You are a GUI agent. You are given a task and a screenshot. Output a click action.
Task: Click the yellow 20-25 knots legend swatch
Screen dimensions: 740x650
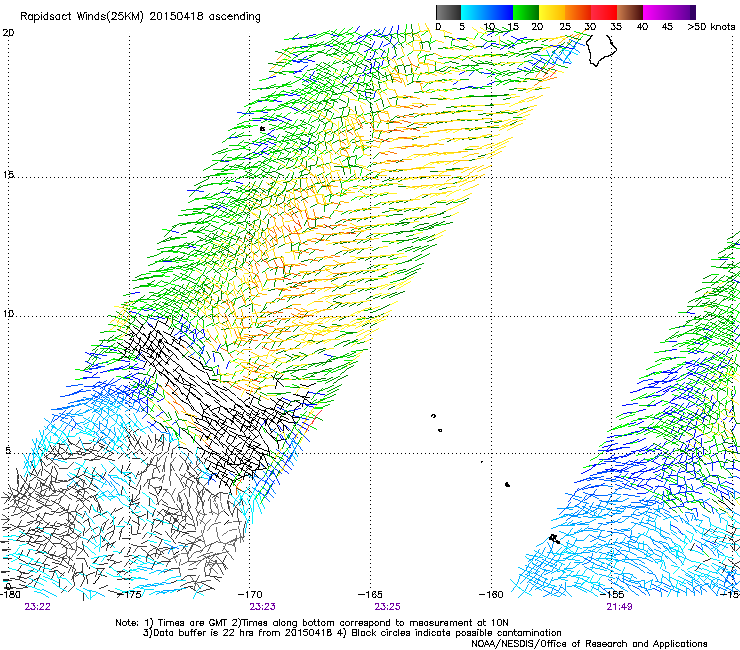[x=552, y=12]
